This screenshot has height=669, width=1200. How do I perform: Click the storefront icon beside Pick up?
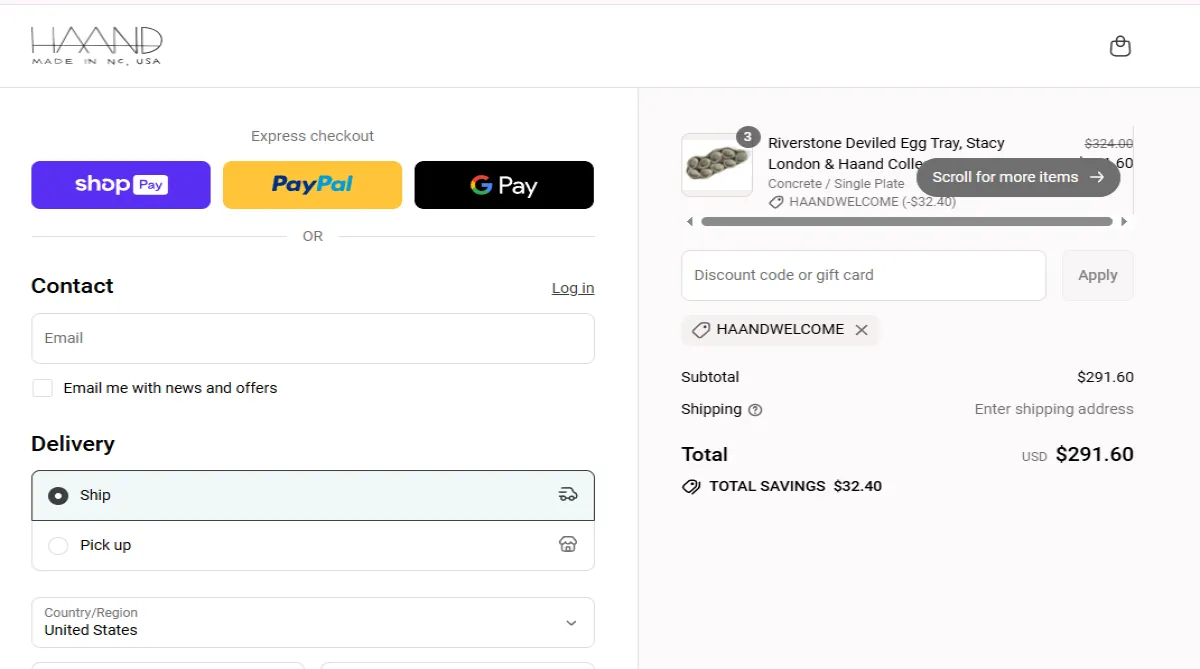(568, 544)
